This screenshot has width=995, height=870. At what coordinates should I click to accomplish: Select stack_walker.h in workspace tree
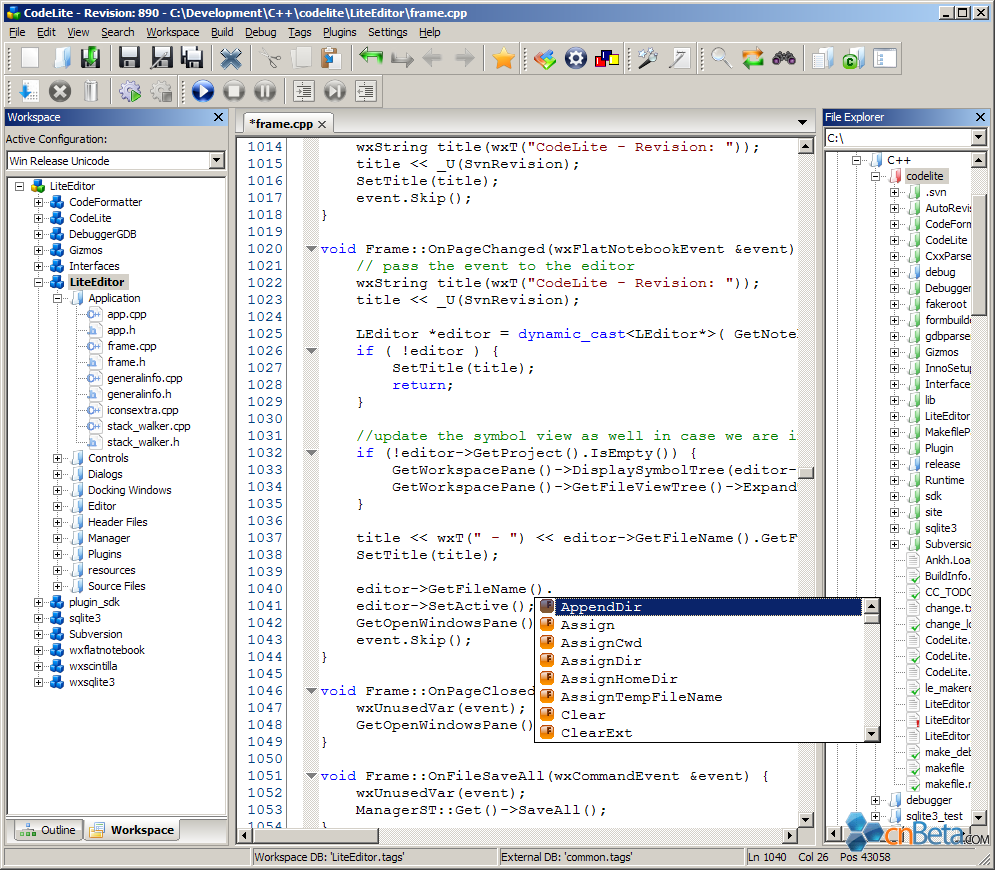(x=143, y=442)
